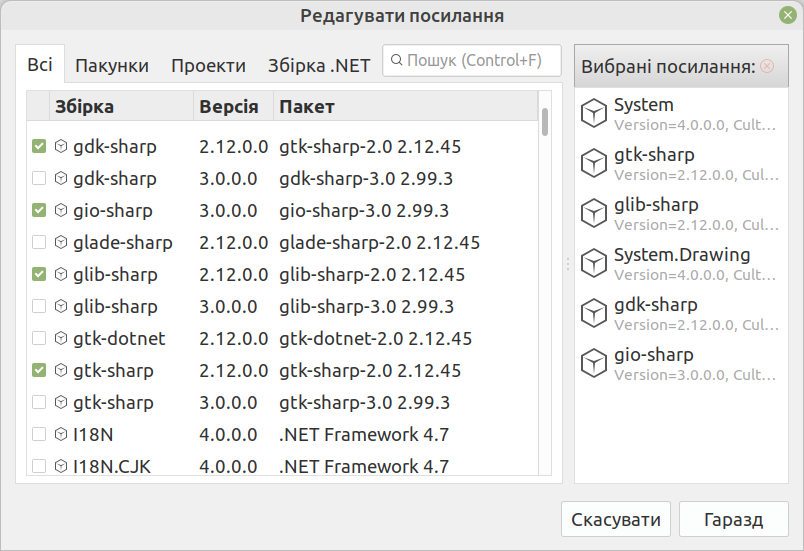Click the assembly icon beside gtk-sharp 2.12.0.0
The width and height of the screenshot is (804, 551).
pos(61,370)
